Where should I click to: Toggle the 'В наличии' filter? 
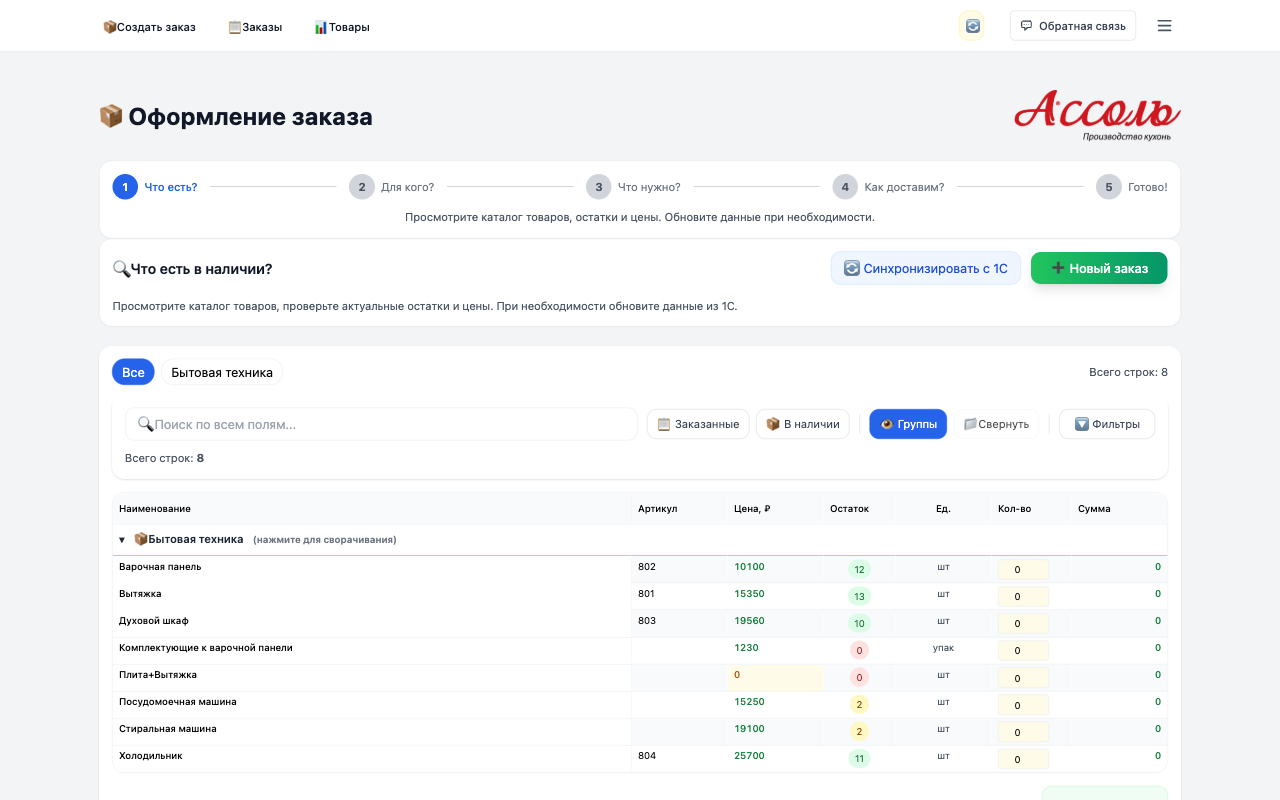803,424
